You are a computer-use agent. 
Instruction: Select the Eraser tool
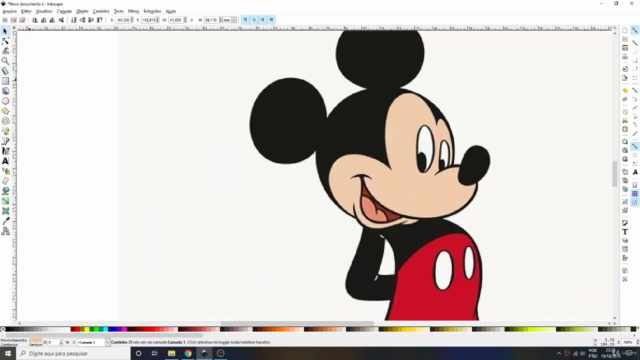tap(5, 181)
